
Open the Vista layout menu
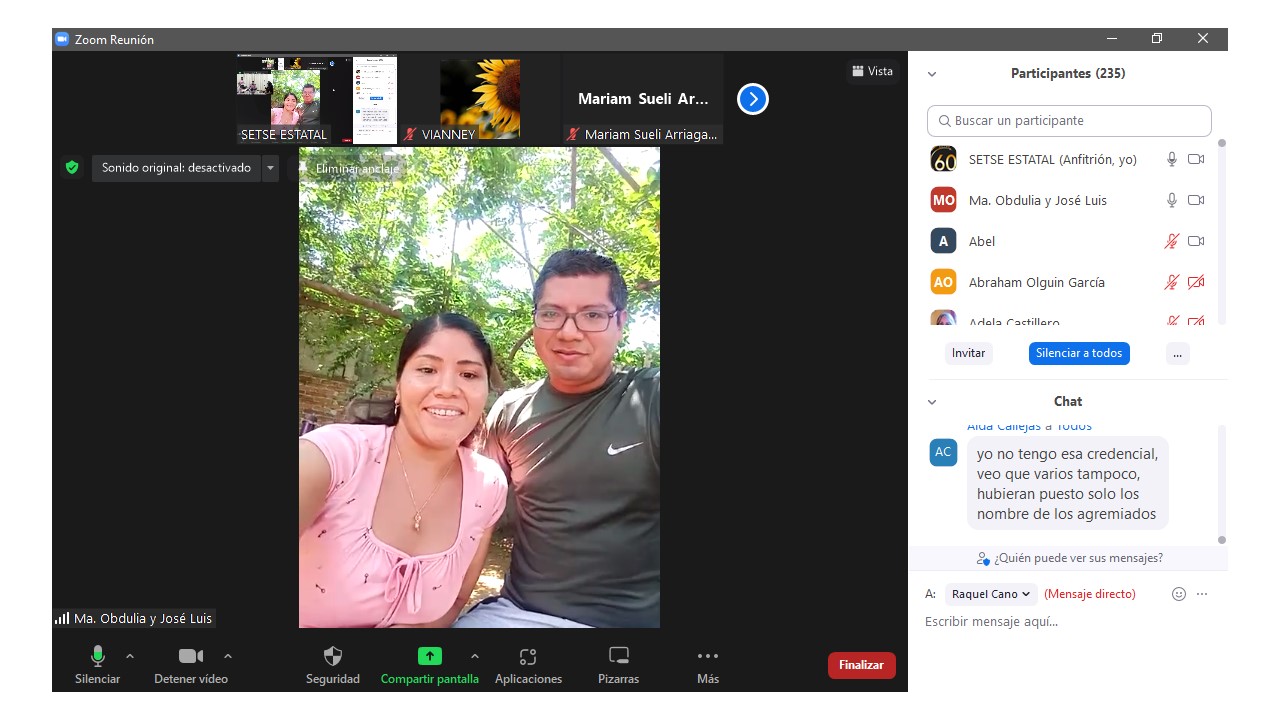tap(872, 71)
